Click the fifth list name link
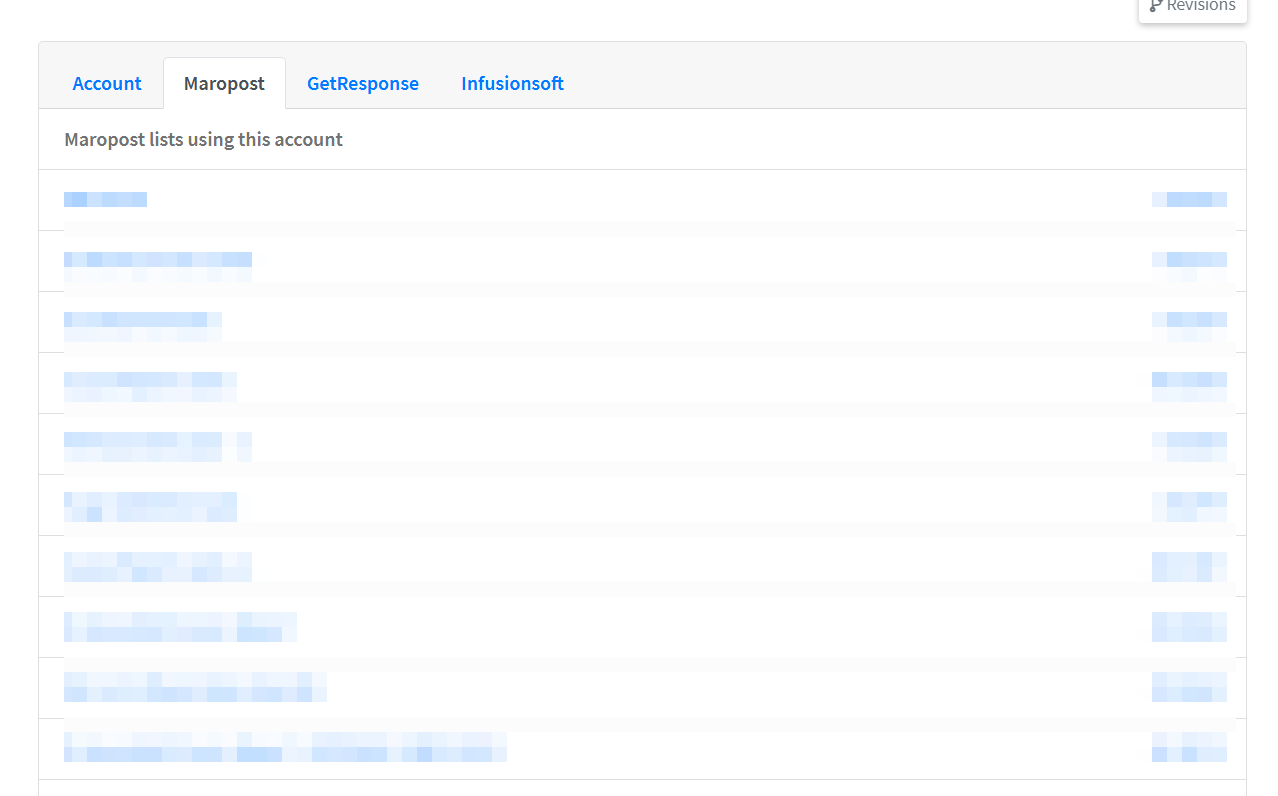Screen dimensions: 1278x796 coord(157,442)
